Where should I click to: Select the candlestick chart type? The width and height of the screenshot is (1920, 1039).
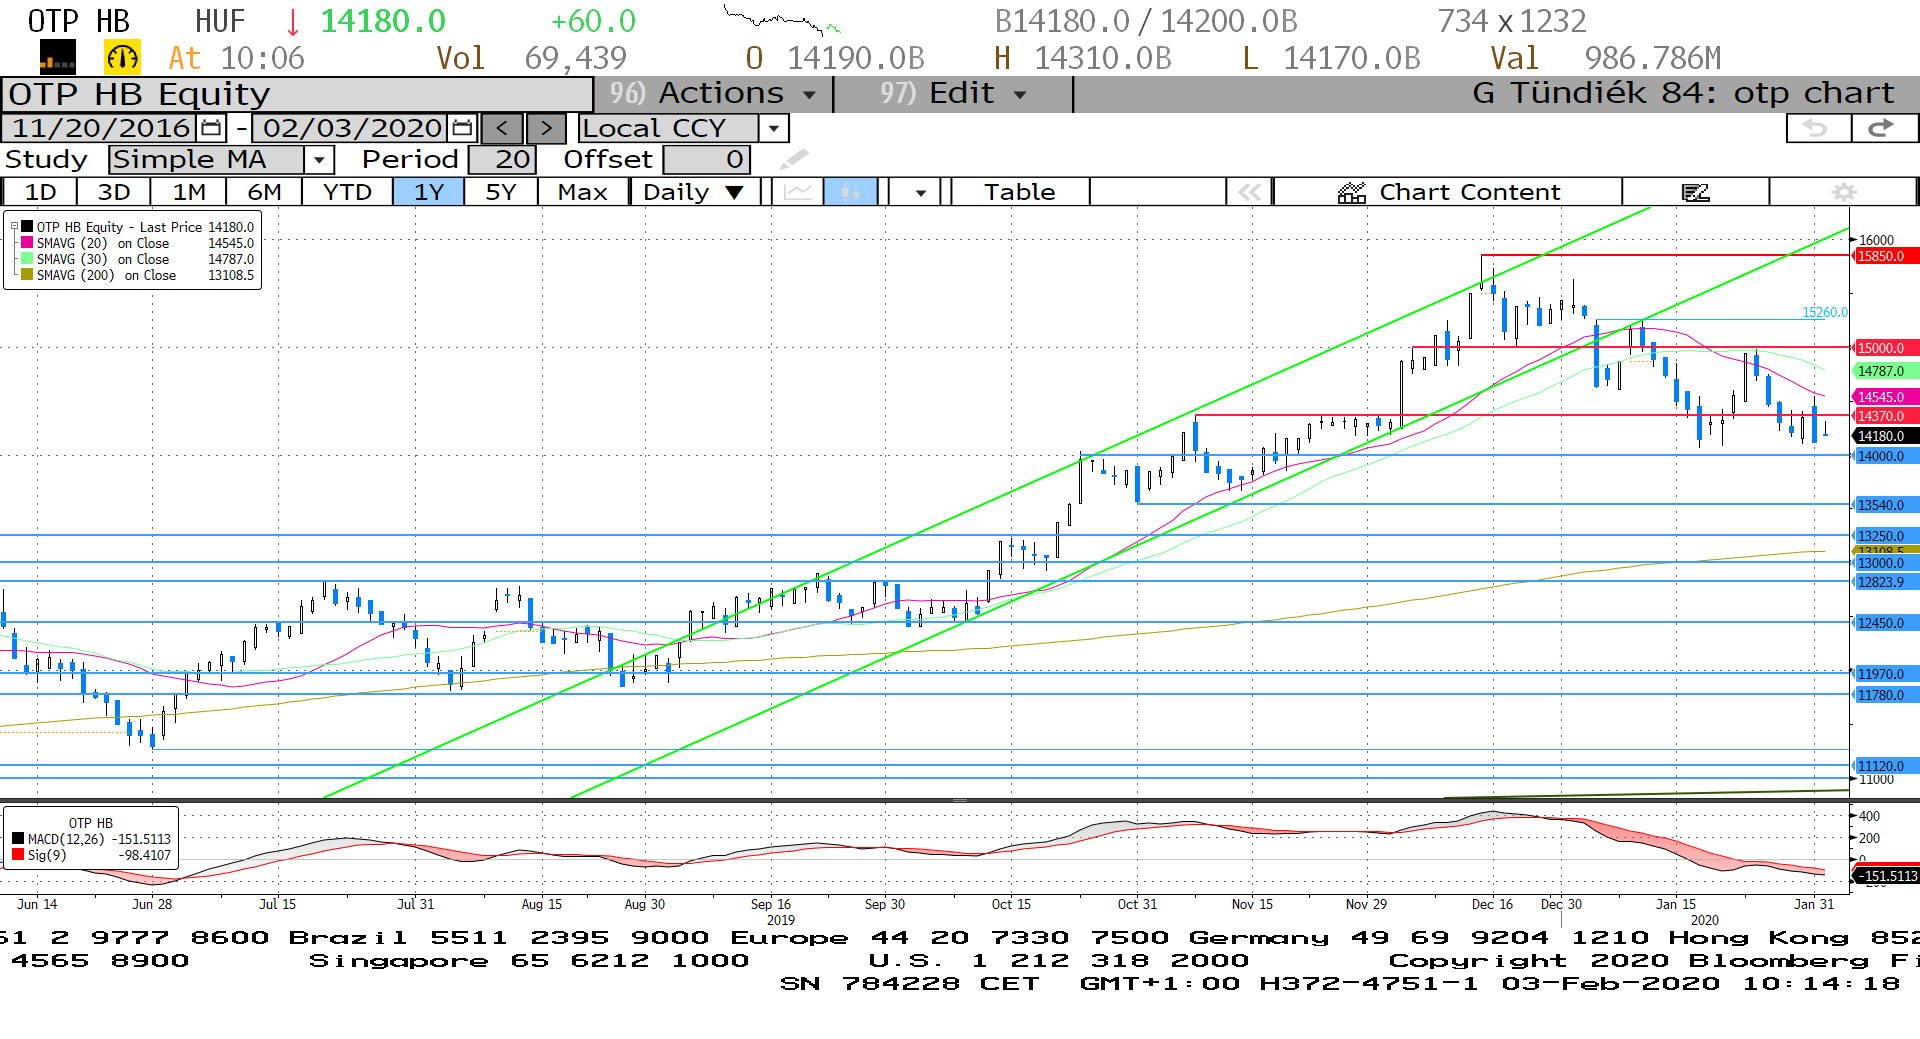(851, 192)
